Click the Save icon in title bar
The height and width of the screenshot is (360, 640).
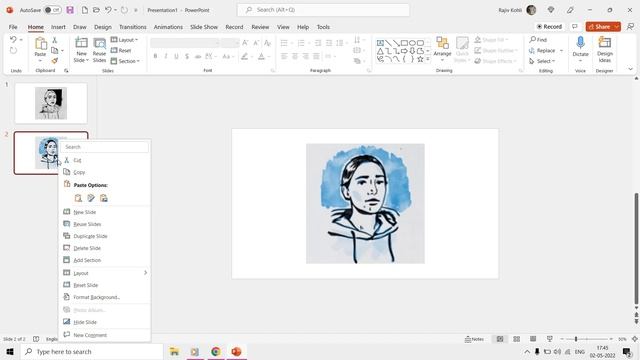tap(70, 10)
